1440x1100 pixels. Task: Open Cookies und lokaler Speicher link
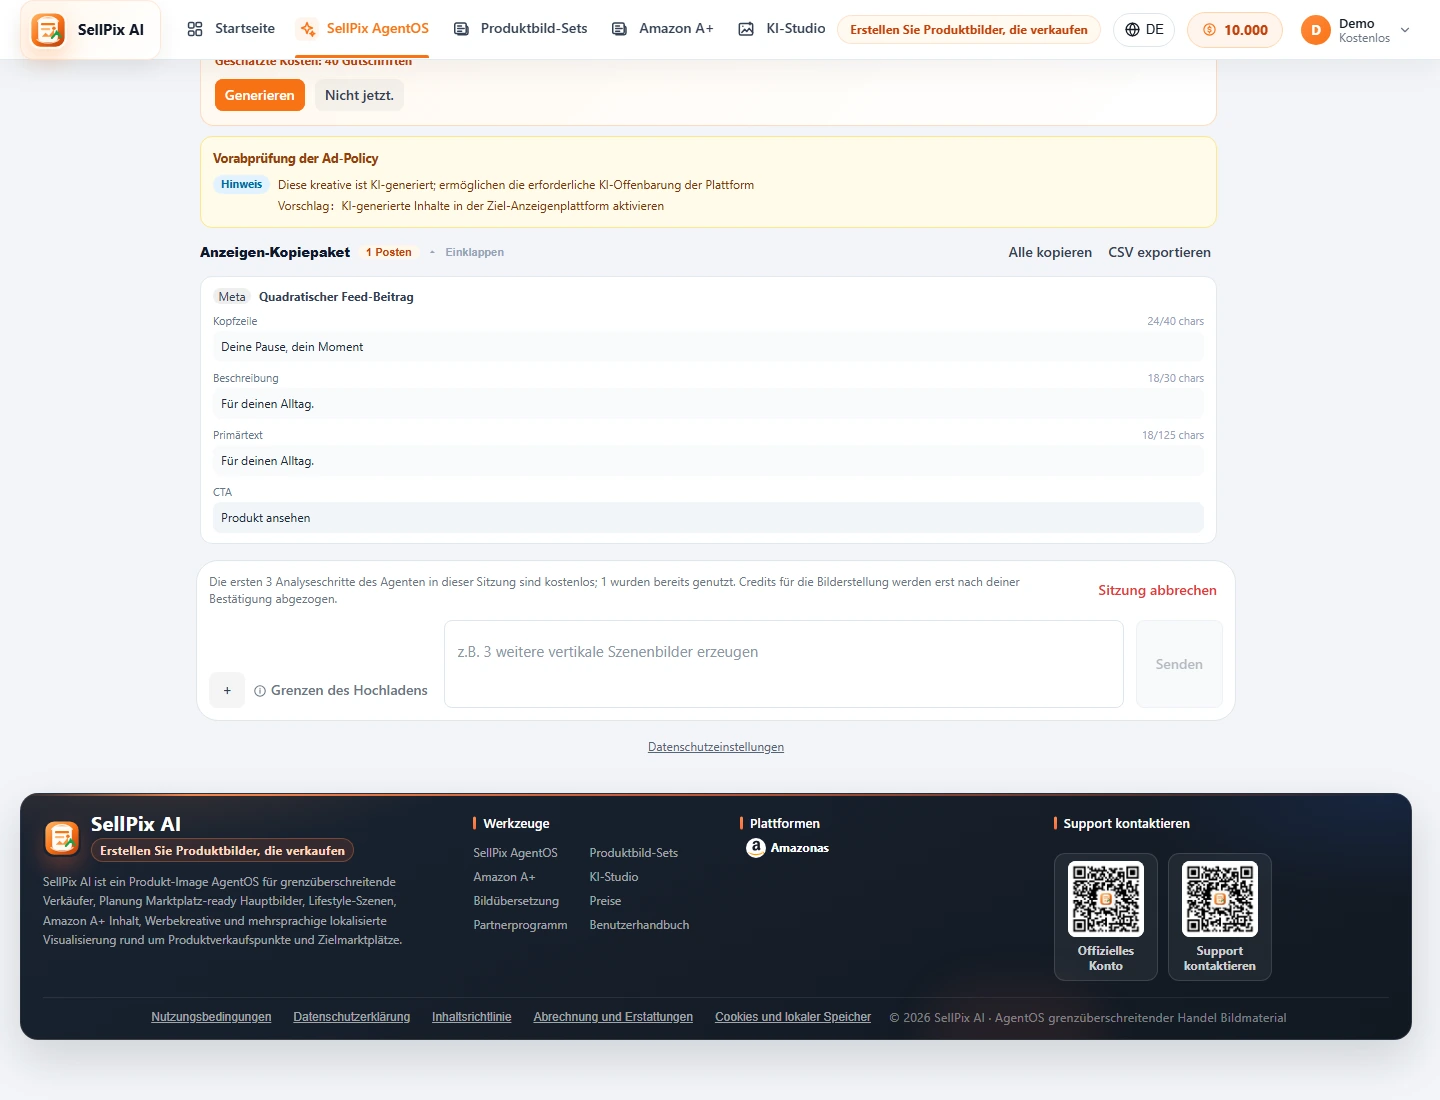coord(793,1017)
